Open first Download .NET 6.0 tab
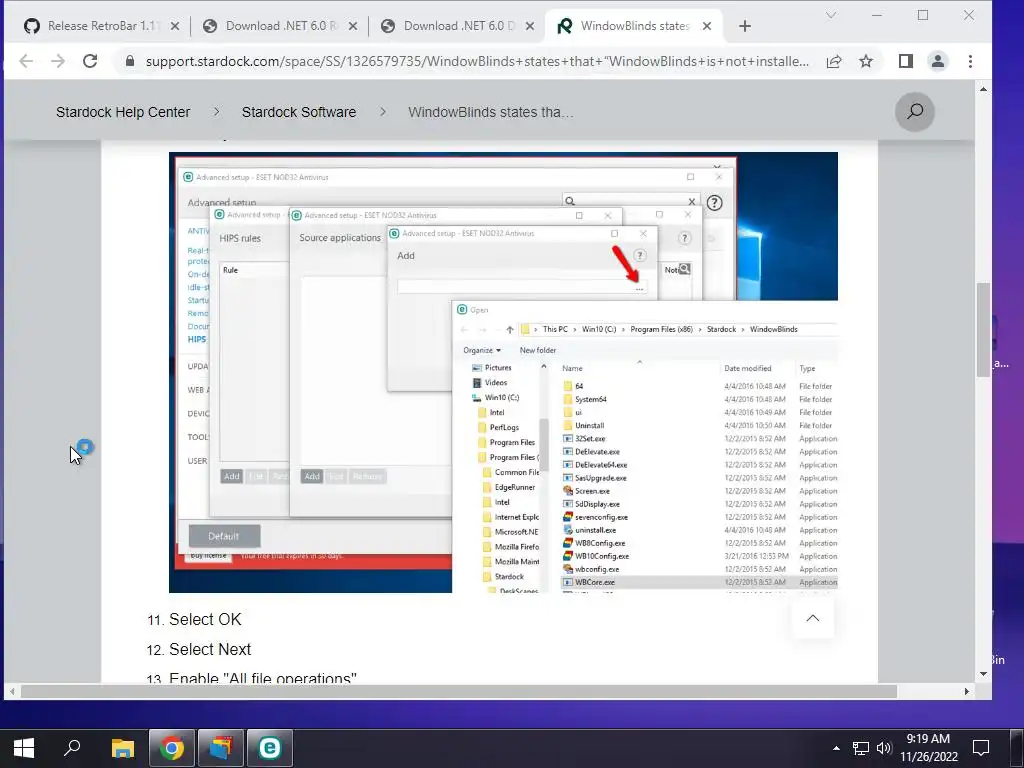 (x=280, y=26)
